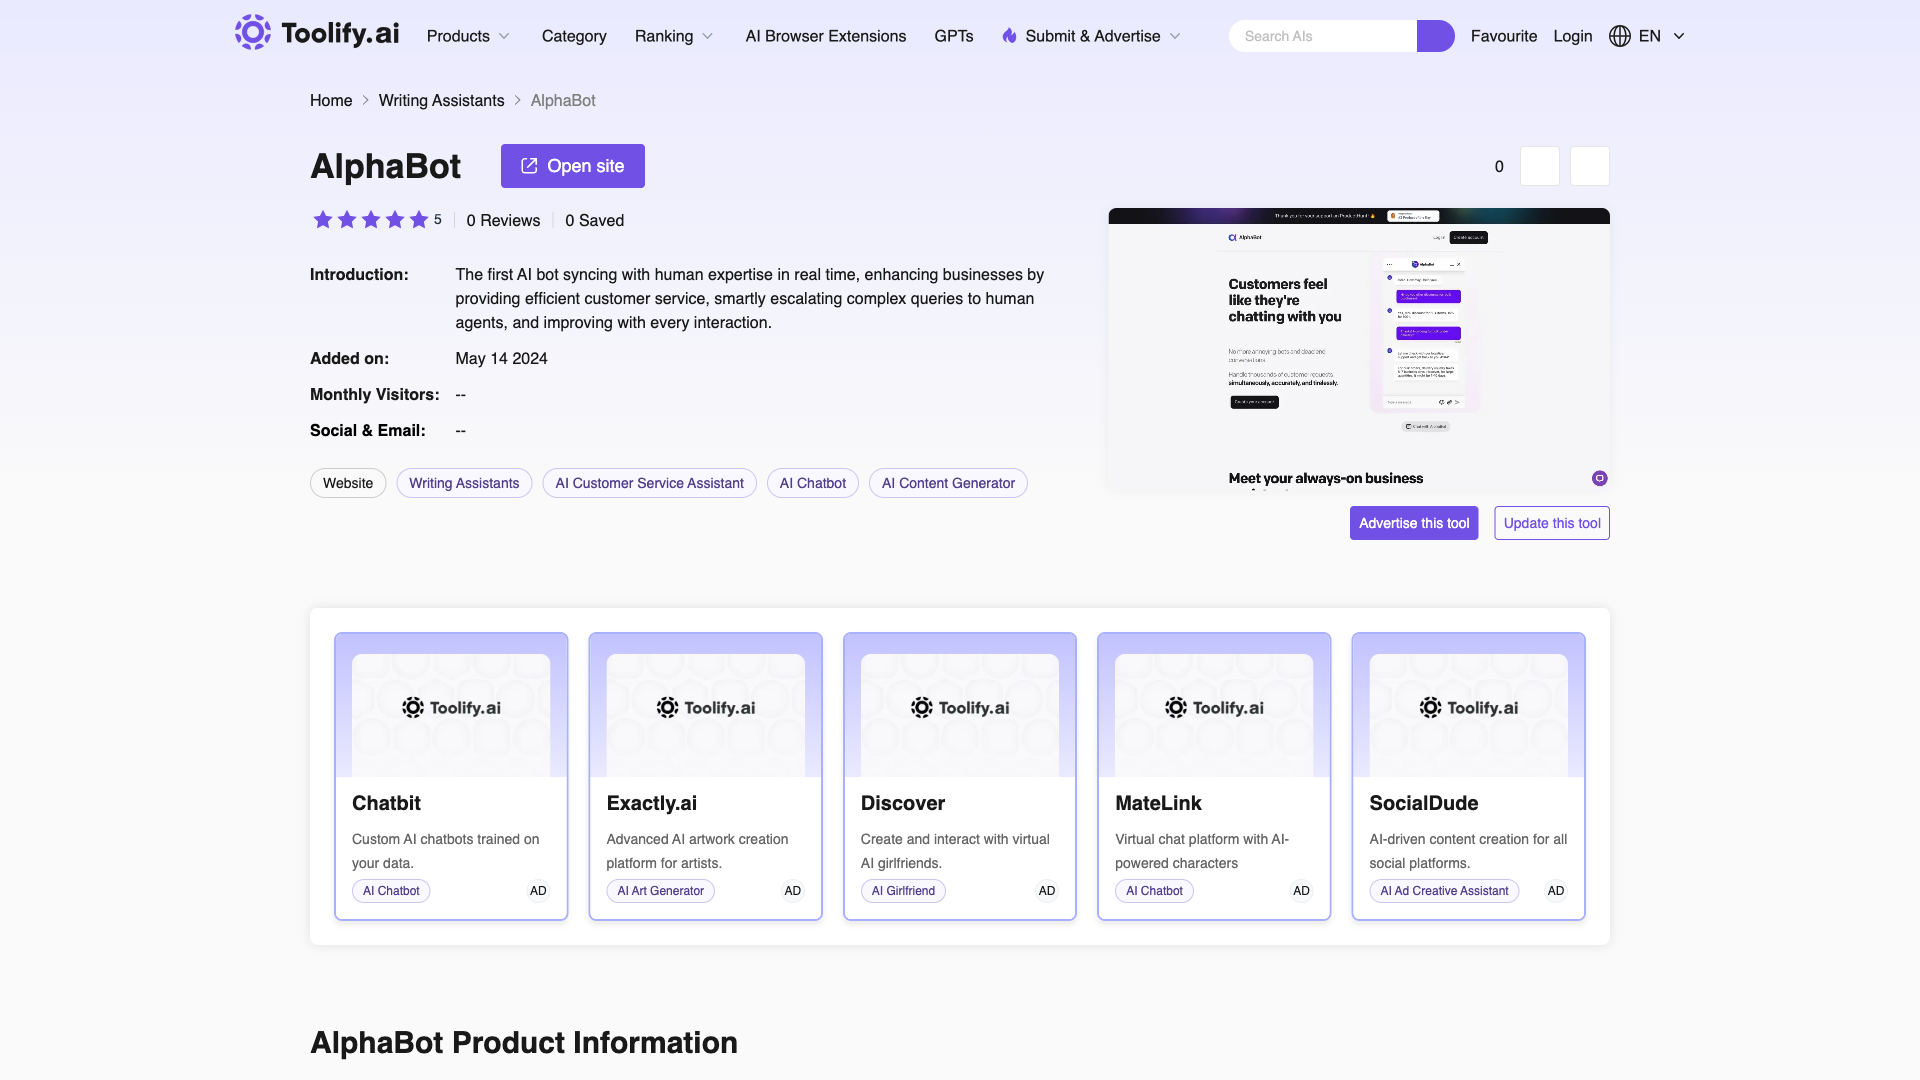1920x1080 pixels.
Task: Go to Home breadcrumb
Action: tap(331, 100)
